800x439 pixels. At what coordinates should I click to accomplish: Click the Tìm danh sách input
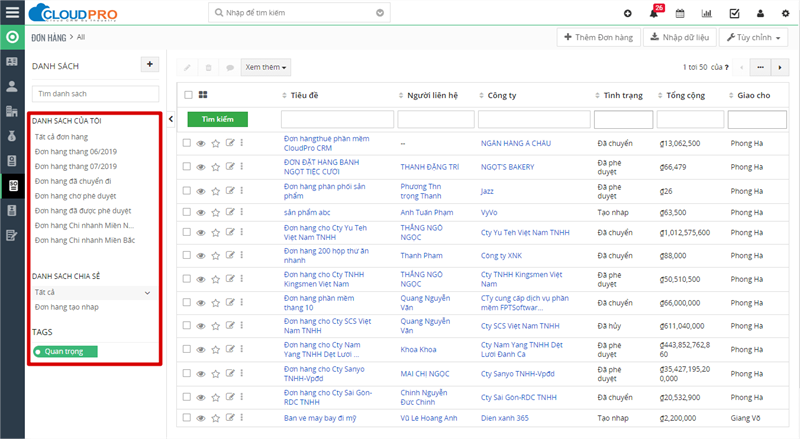(95, 93)
